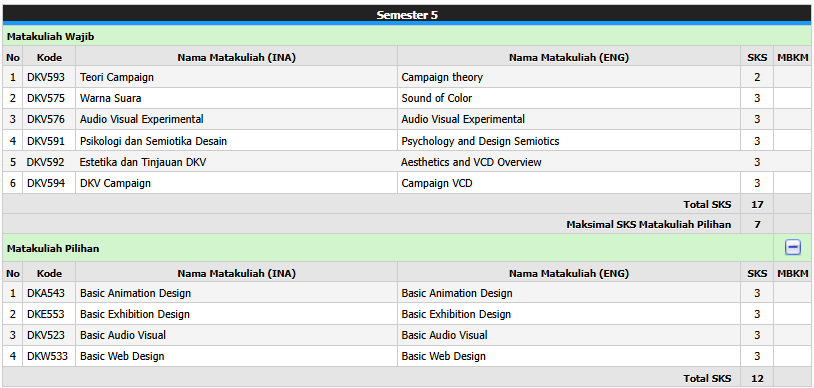
Task: Click the MBKM cell for Teori Campaign
Action: (792, 77)
